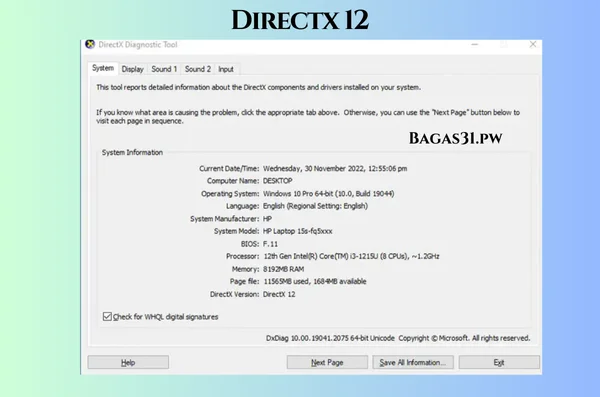Click the DirectX Diagnostic Tool window title
This screenshot has width=600, height=397.
138,44
